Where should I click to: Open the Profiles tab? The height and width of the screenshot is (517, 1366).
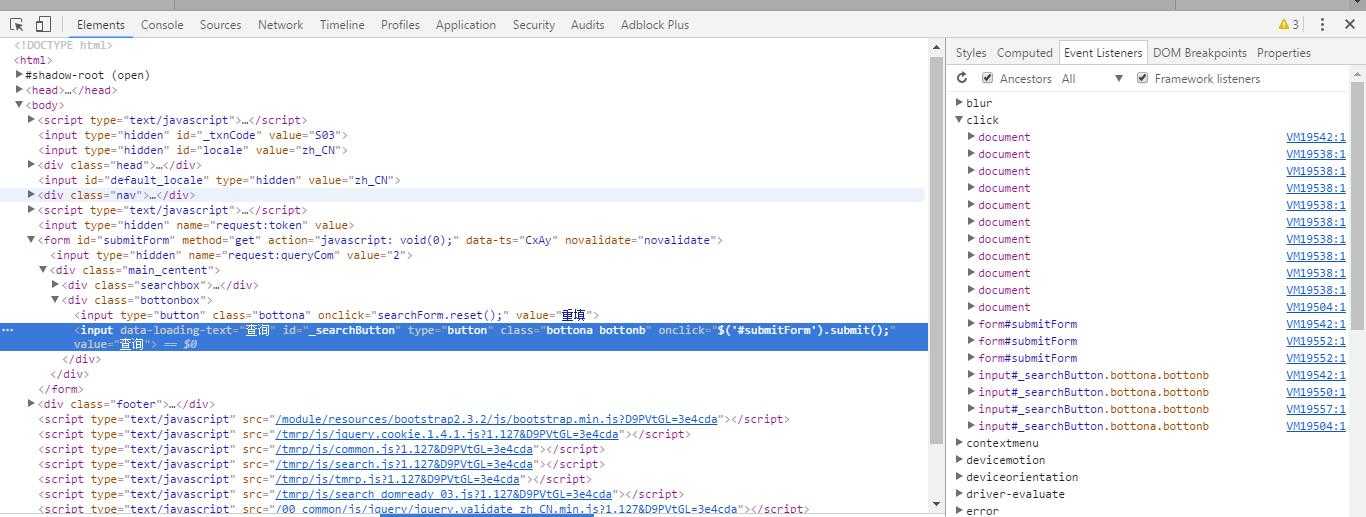click(400, 24)
